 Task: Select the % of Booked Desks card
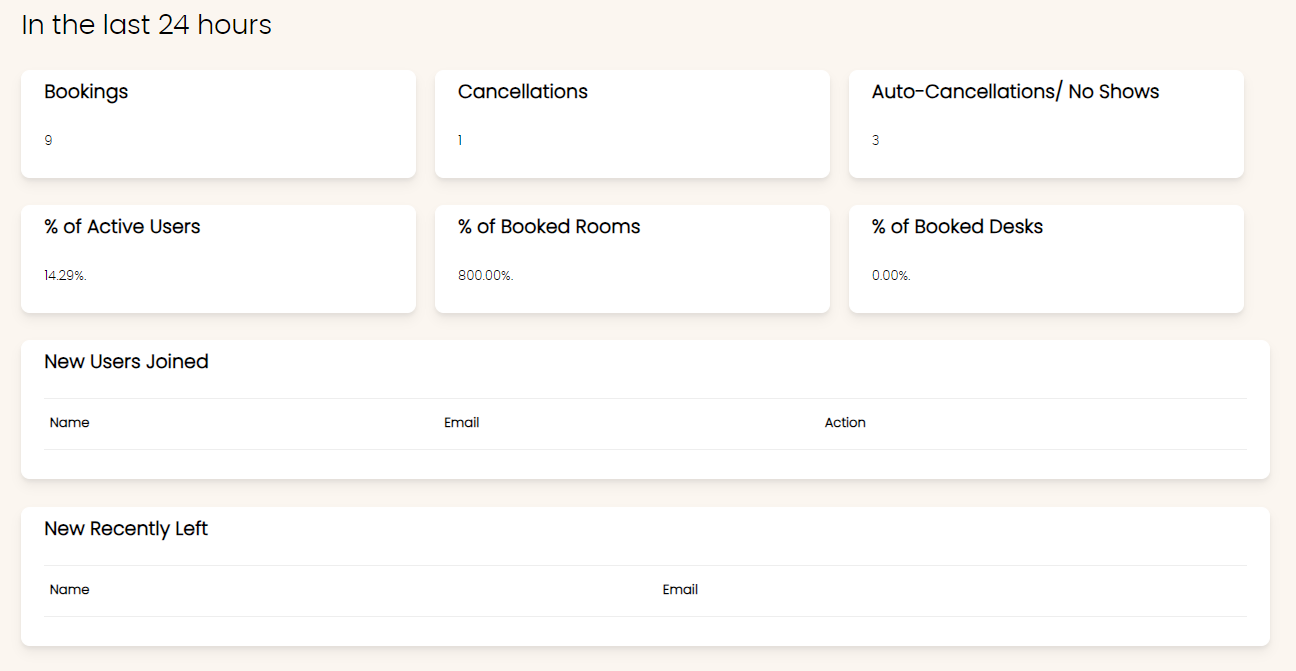[x=1046, y=259]
